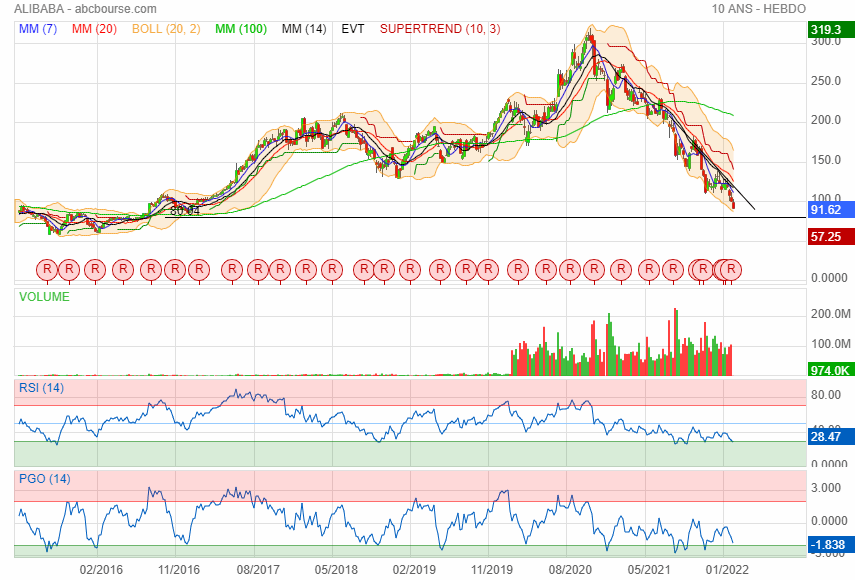Click the PGO (14) panel label

click(45, 479)
